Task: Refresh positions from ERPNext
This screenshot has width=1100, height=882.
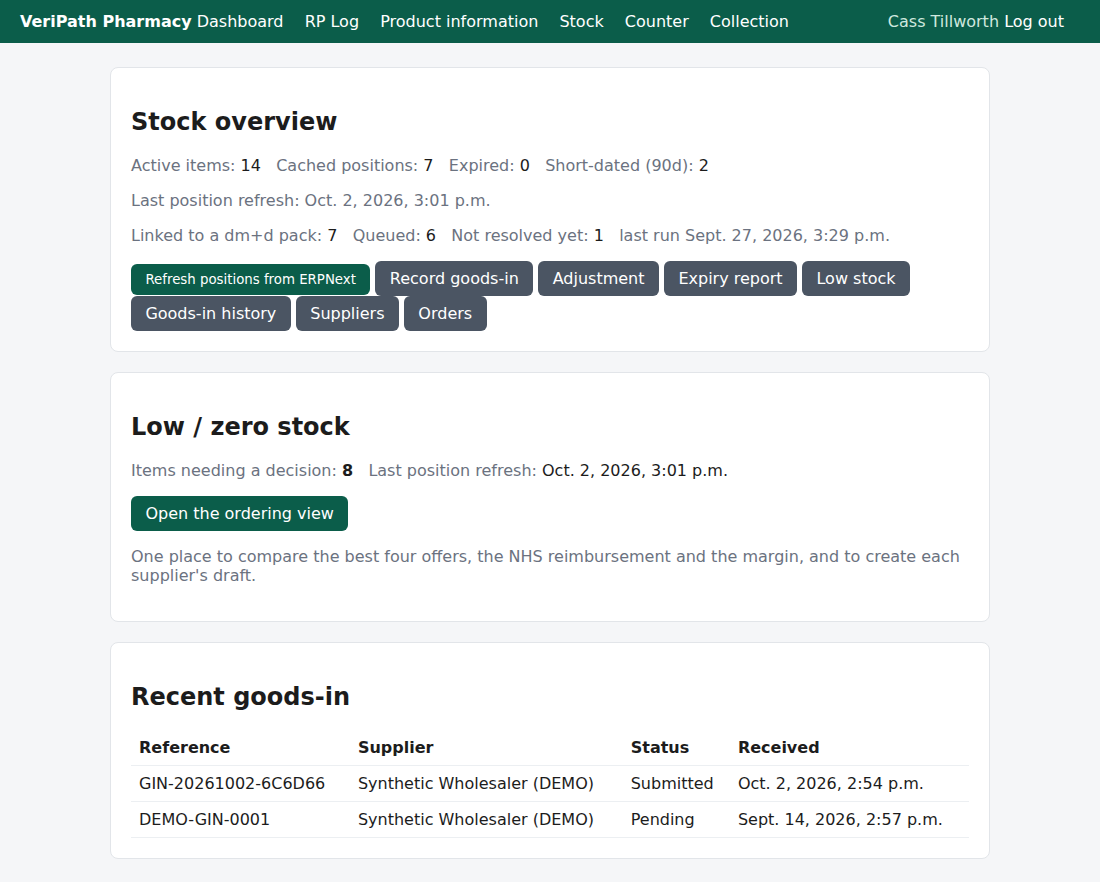Action: tap(250, 279)
